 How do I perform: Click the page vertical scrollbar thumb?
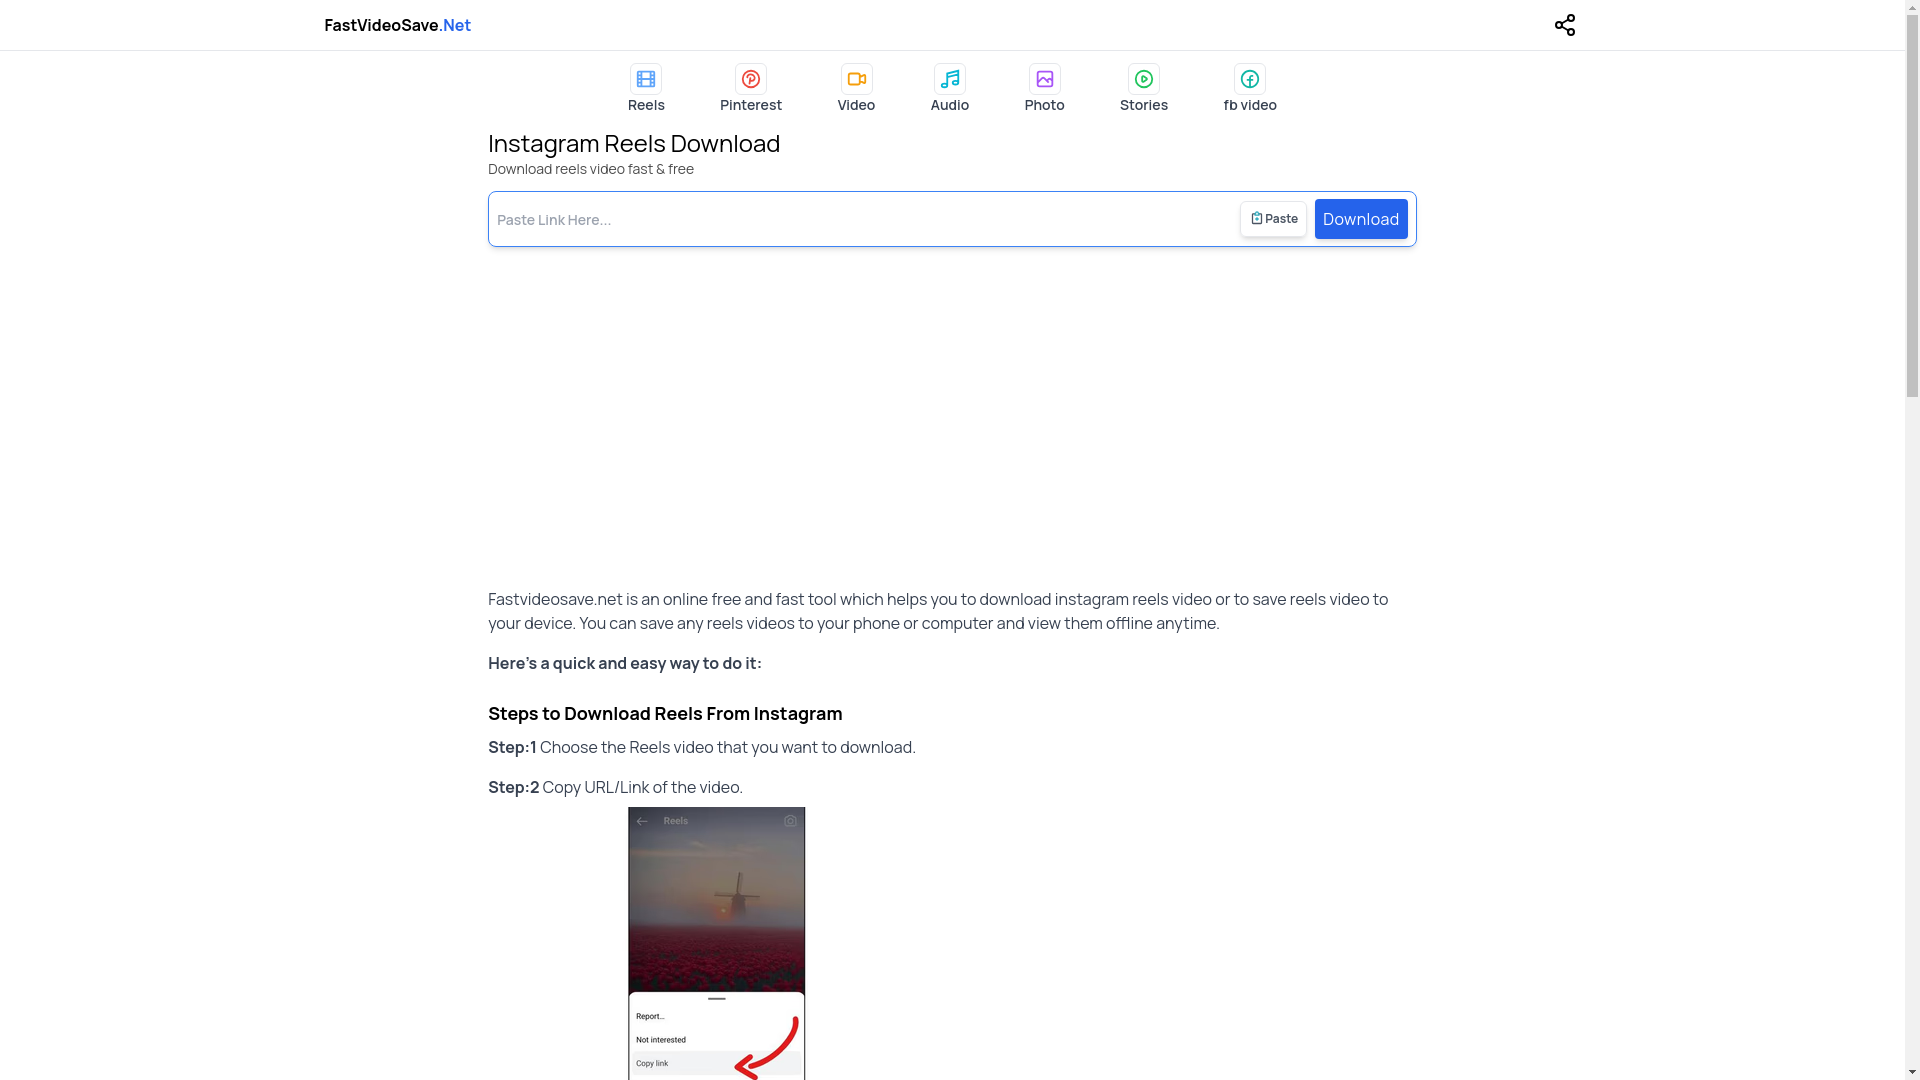pos(1912,205)
